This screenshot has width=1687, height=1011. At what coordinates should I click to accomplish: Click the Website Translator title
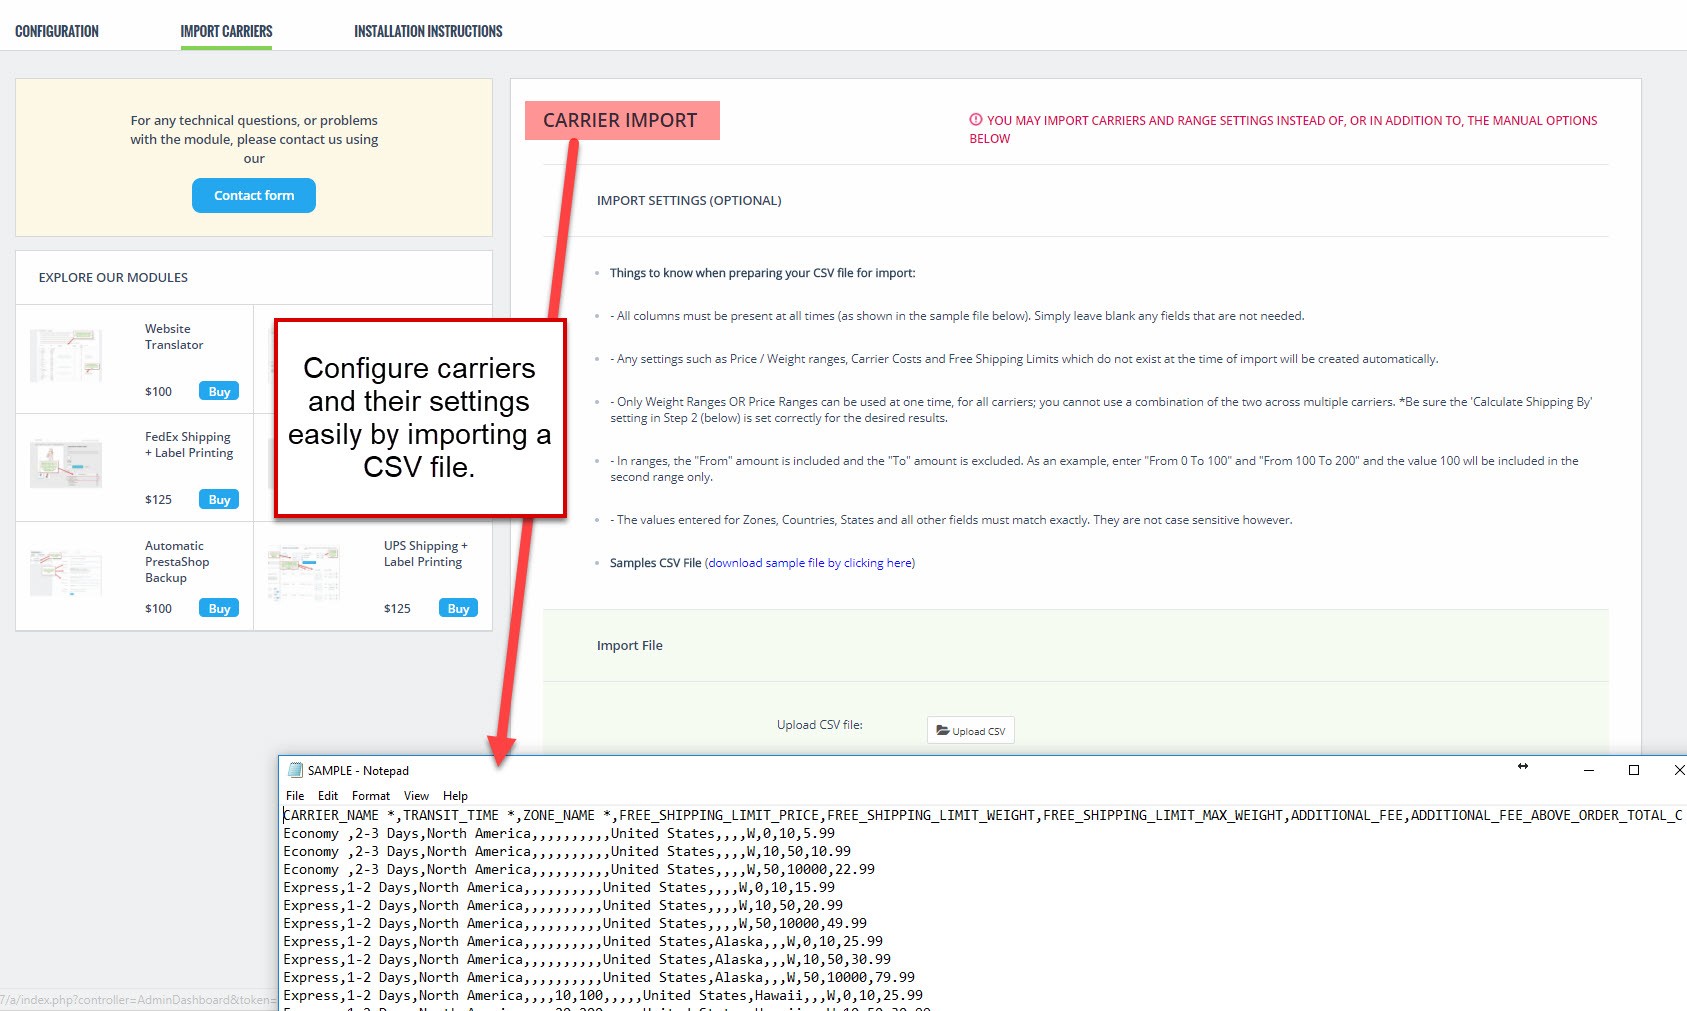click(174, 336)
